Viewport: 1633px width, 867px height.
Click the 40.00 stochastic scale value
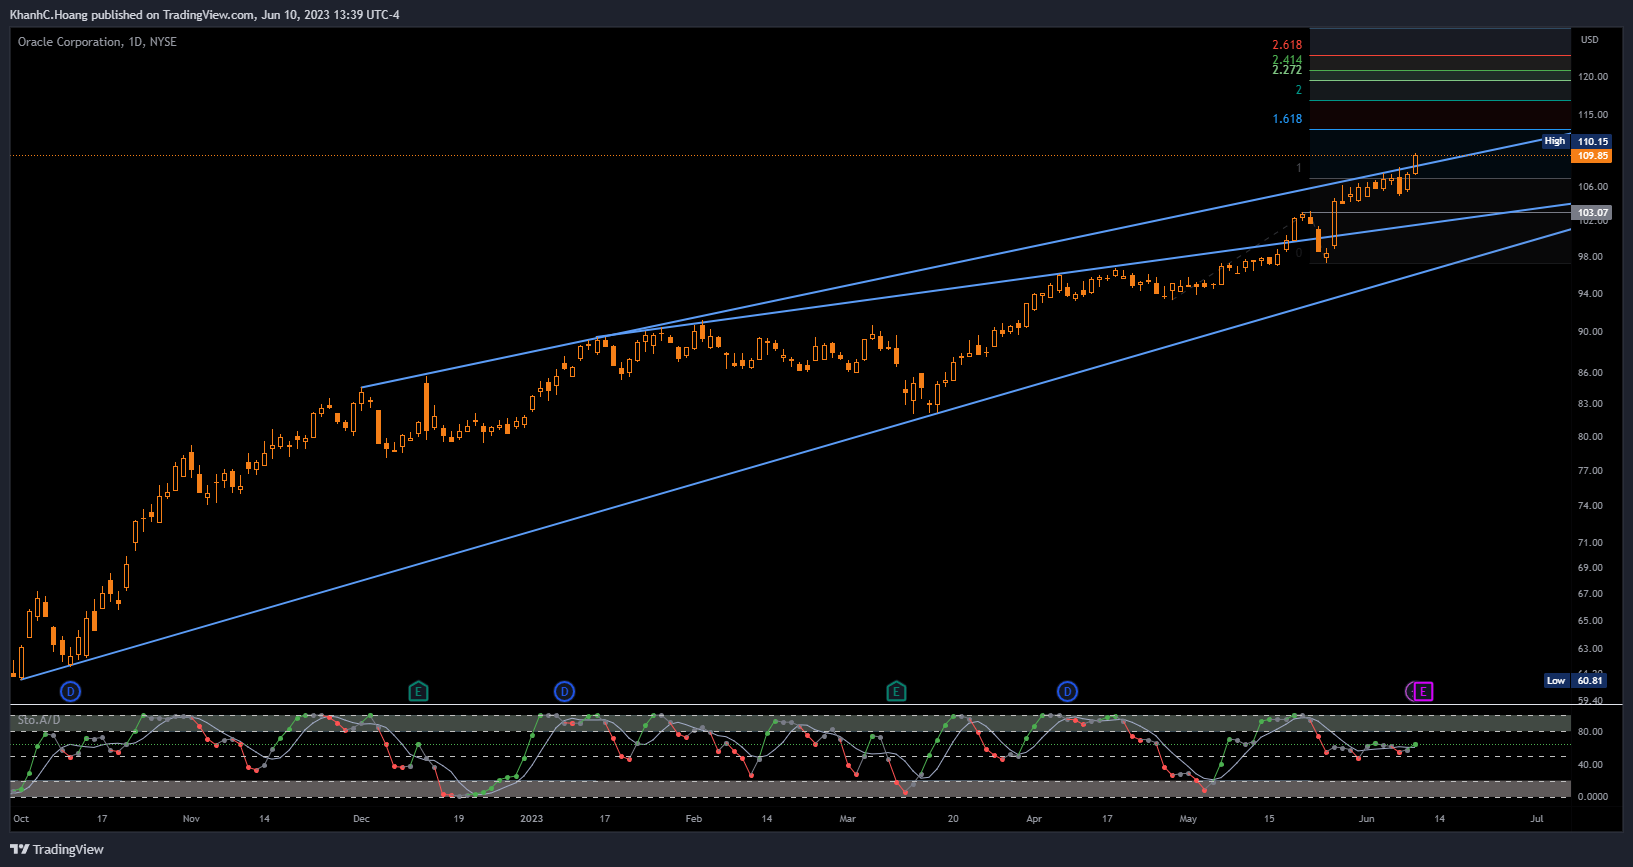click(x=1591, y=765)
